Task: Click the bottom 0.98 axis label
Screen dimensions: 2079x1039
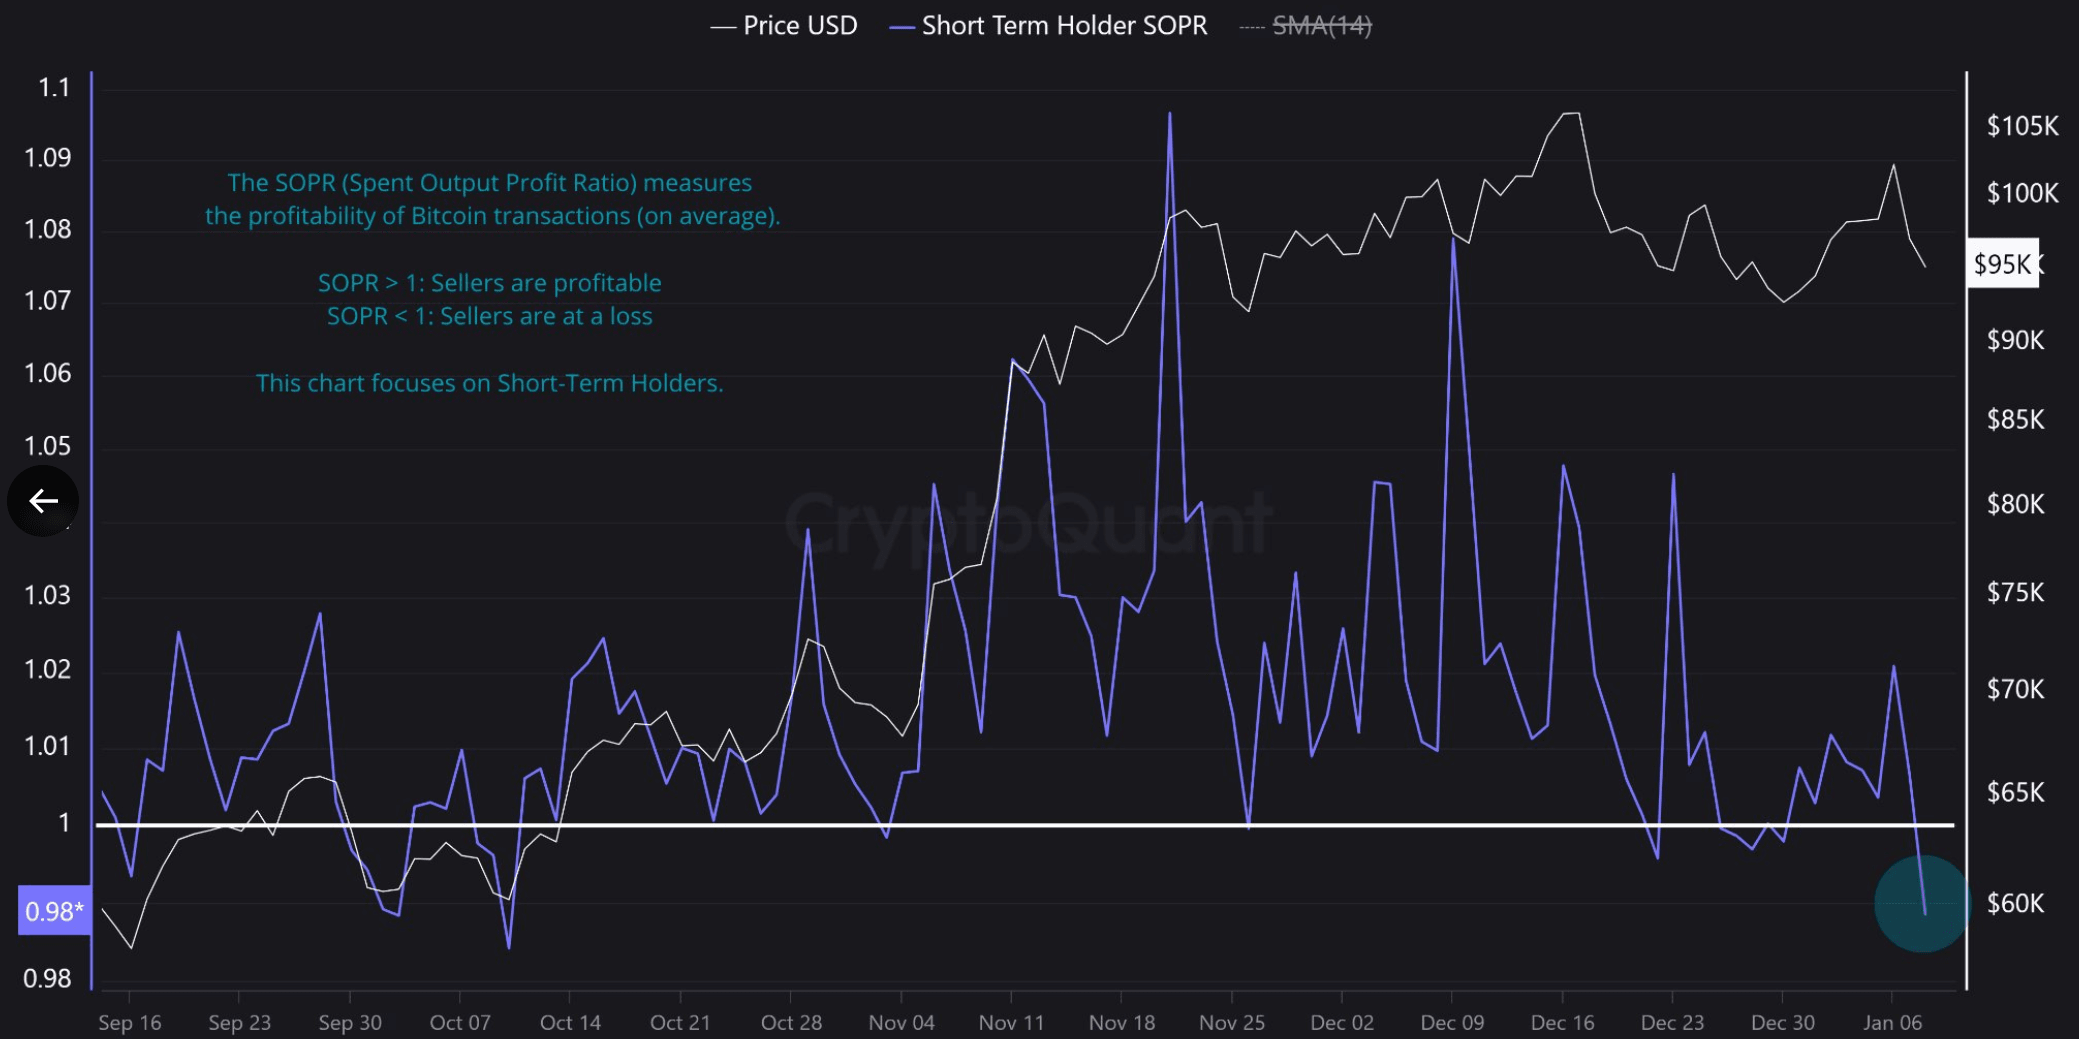Action: pyautogui.click(x=48, y=979)
